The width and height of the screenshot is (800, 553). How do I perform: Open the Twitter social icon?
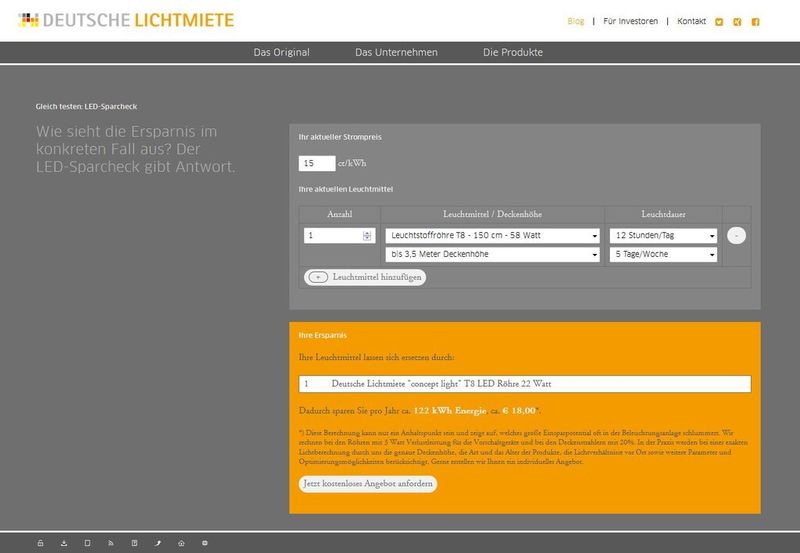[719, 22]
